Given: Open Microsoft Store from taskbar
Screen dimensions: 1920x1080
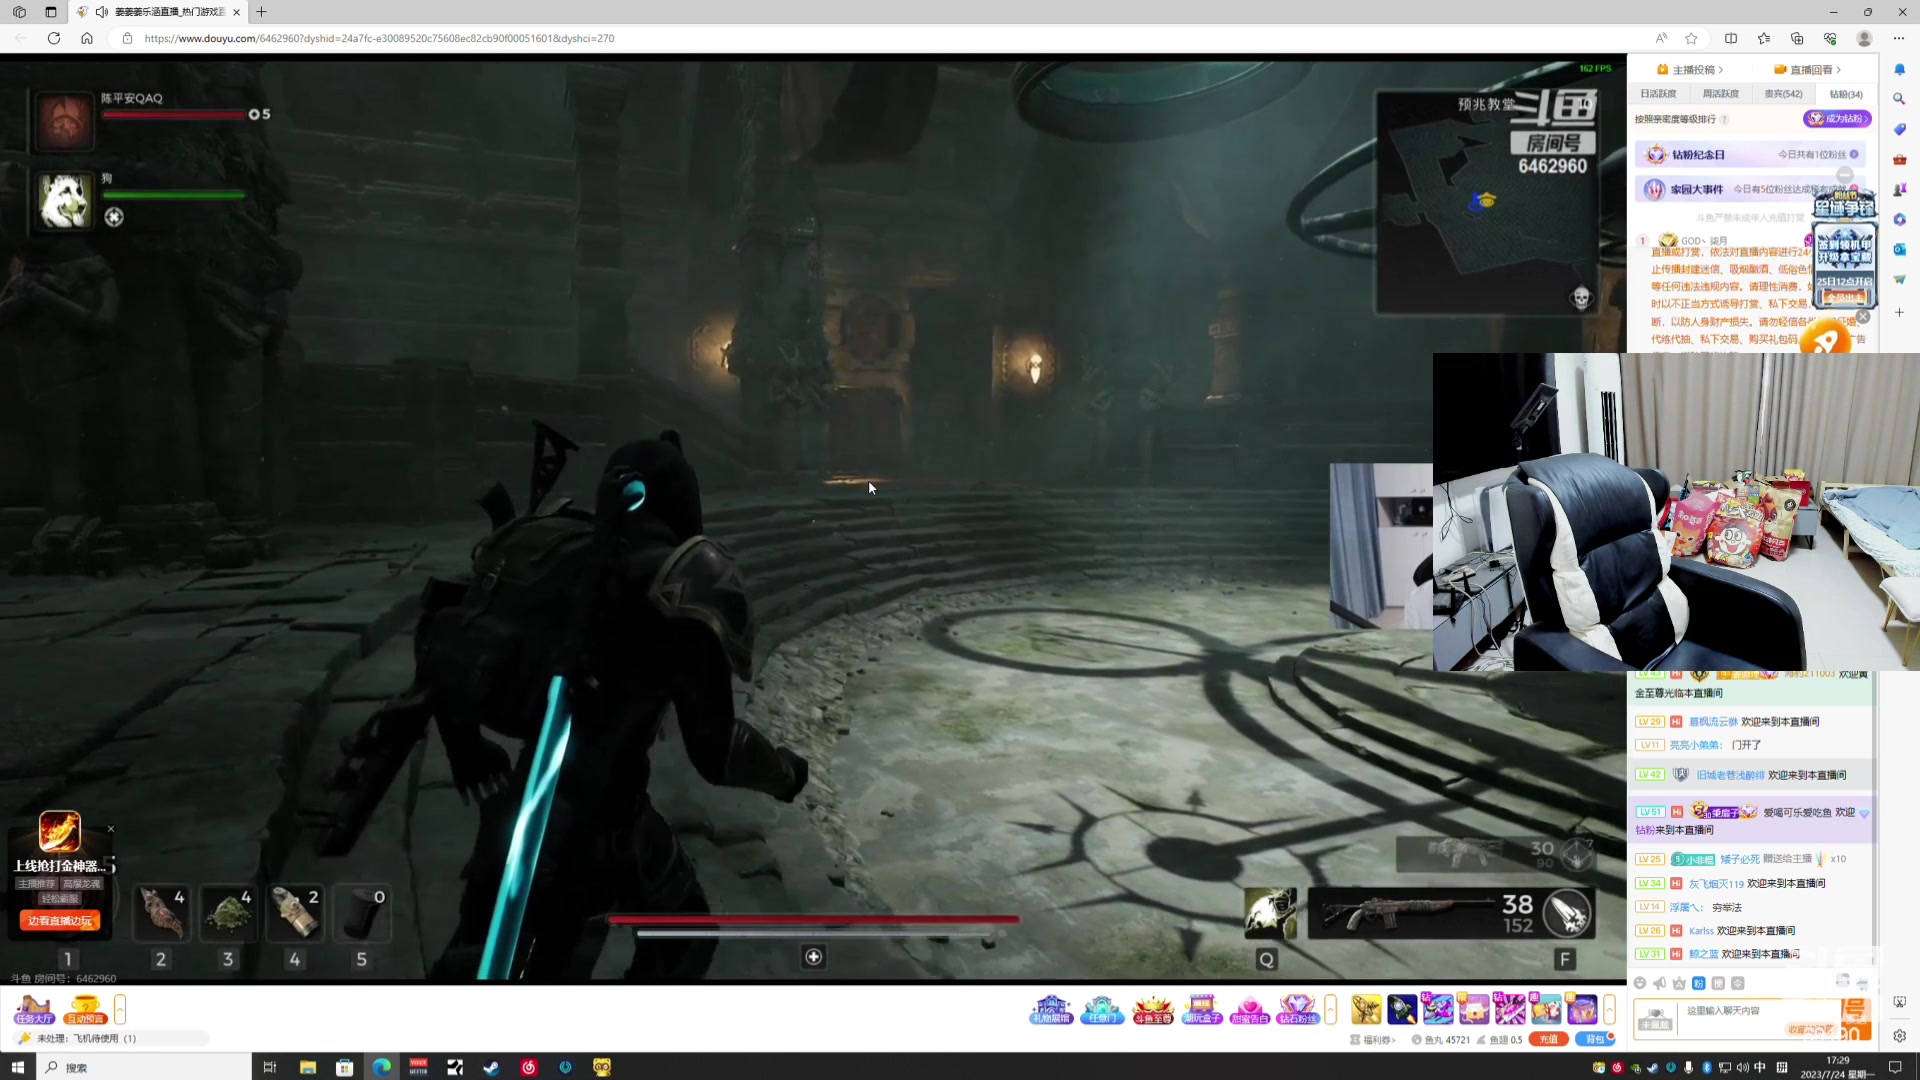Looking at the screenshot, I should (345, 1067).
